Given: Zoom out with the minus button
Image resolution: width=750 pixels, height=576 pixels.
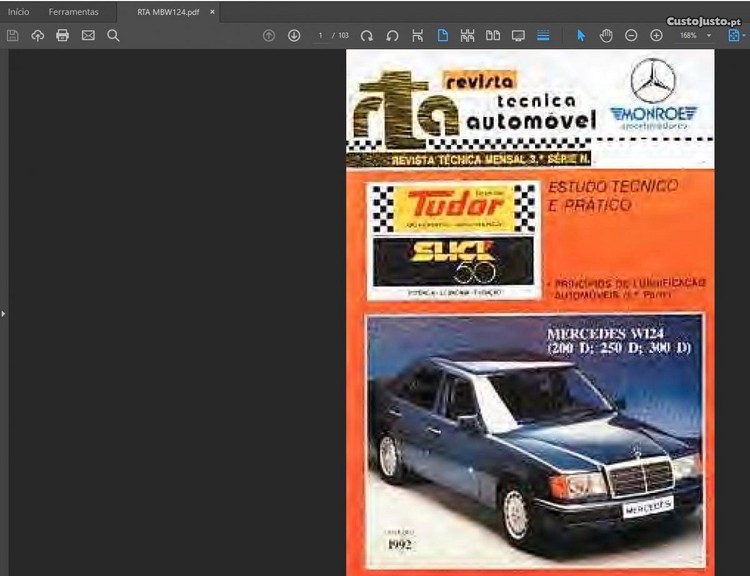Looking at the screenshot, I should click(x=631, y=35).
